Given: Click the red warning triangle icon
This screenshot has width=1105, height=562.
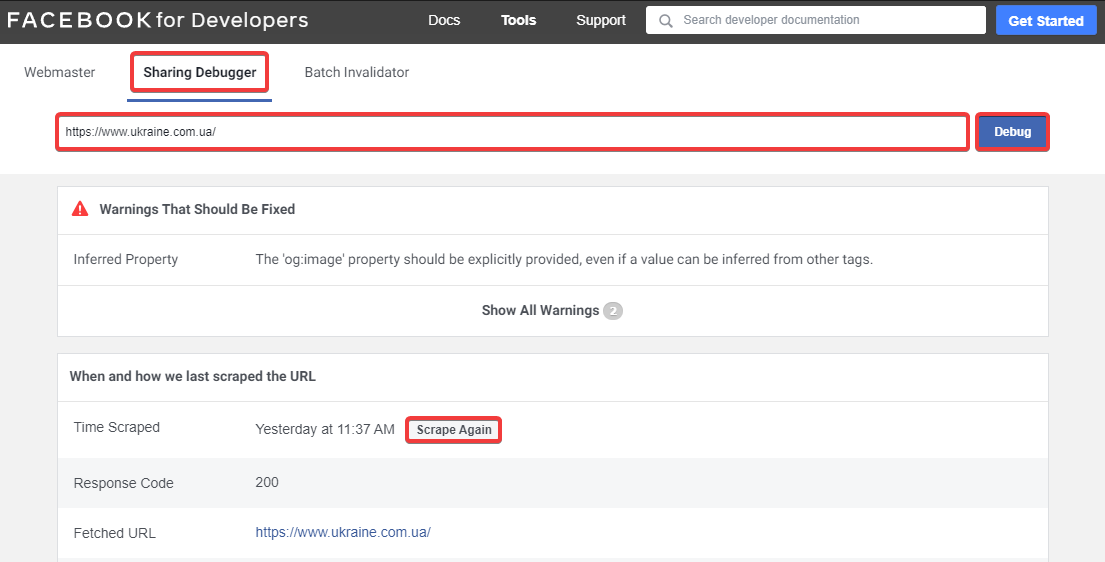Looking at the screenshot, I should tap(79, 210).
